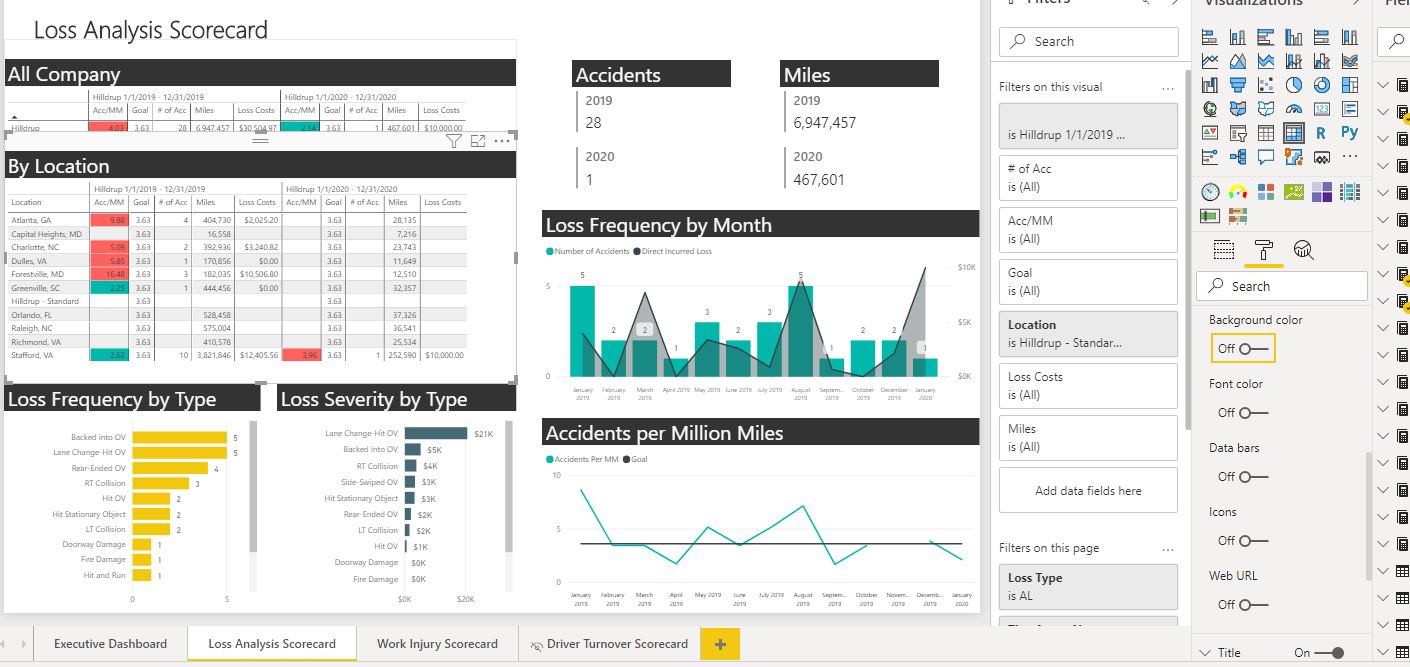This screenshot has height=667, width=1410.
Task: Click the 'Backed into OV' yellow bar
Action: [x=180, y=438]
